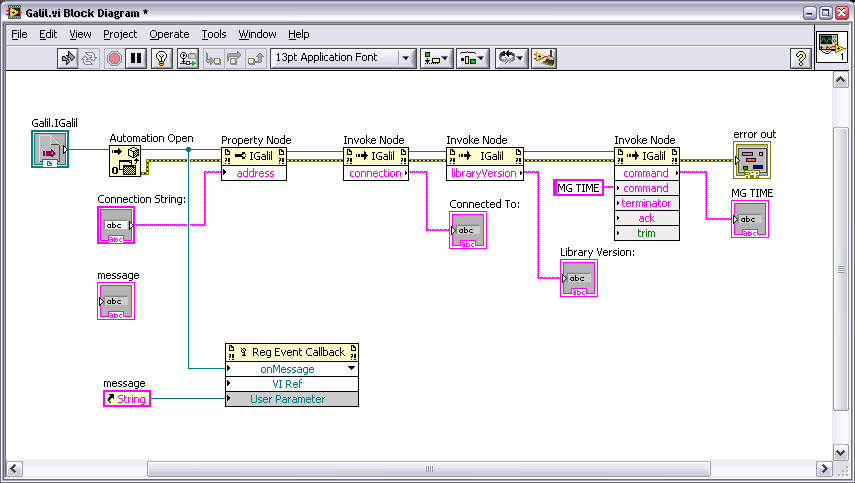Screen dimensions: 855x483
Task: Click the vertical scrollbar down arrow
Action: 841,452
